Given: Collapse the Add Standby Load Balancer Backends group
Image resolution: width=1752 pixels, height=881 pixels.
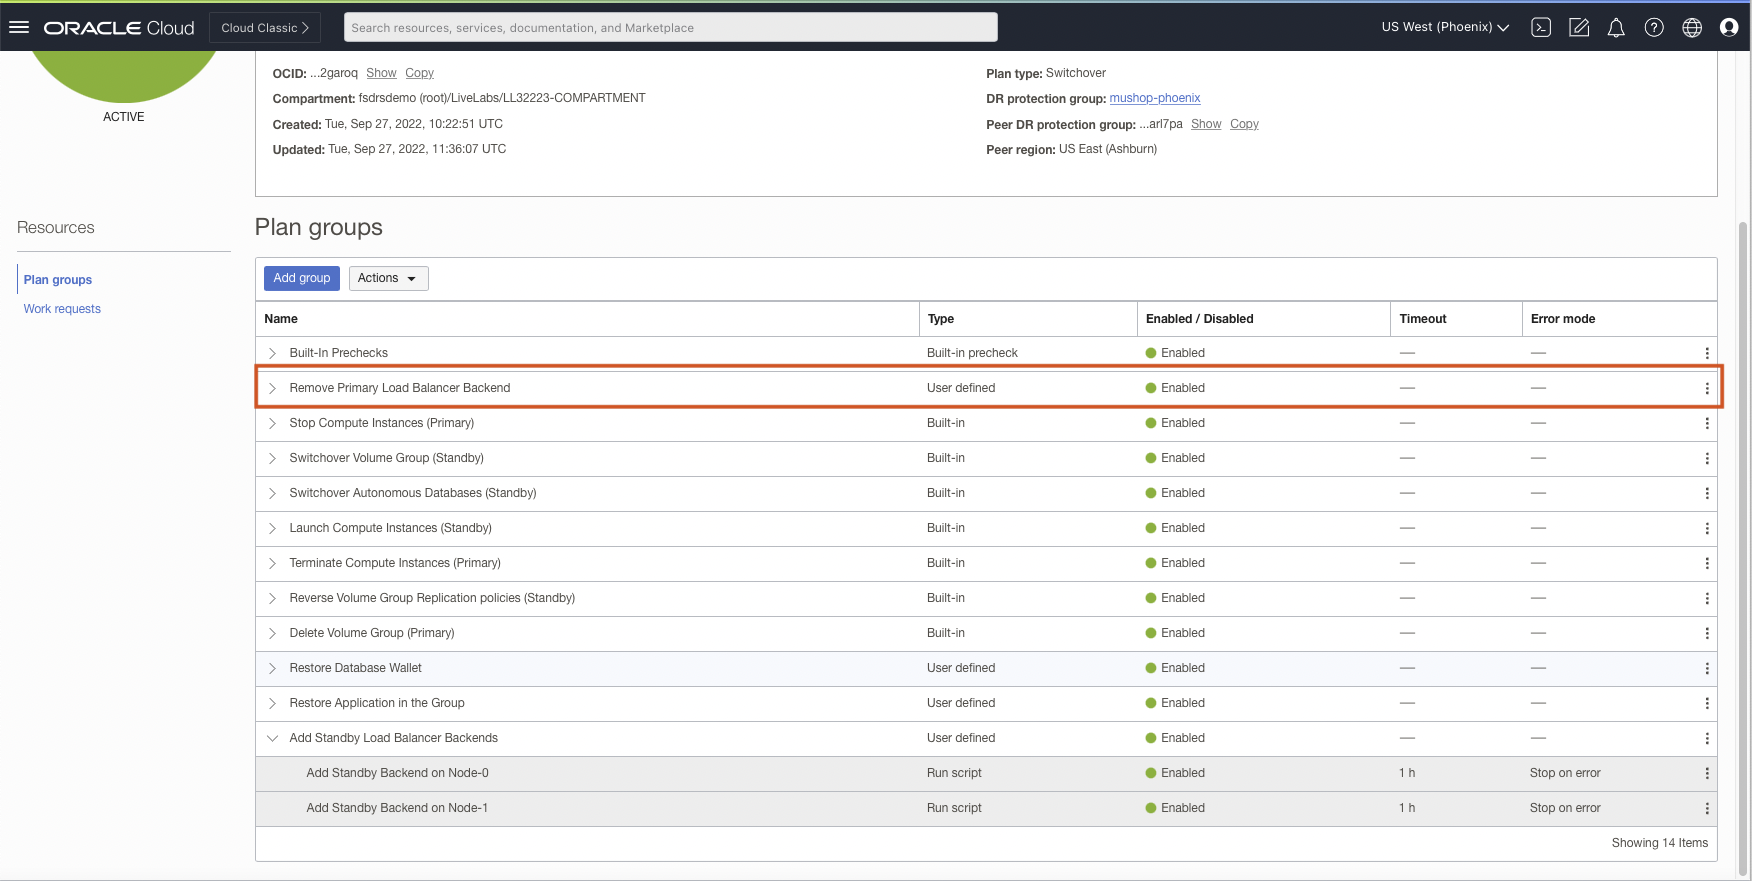Looking at the screenshot, I should [272, 738].
